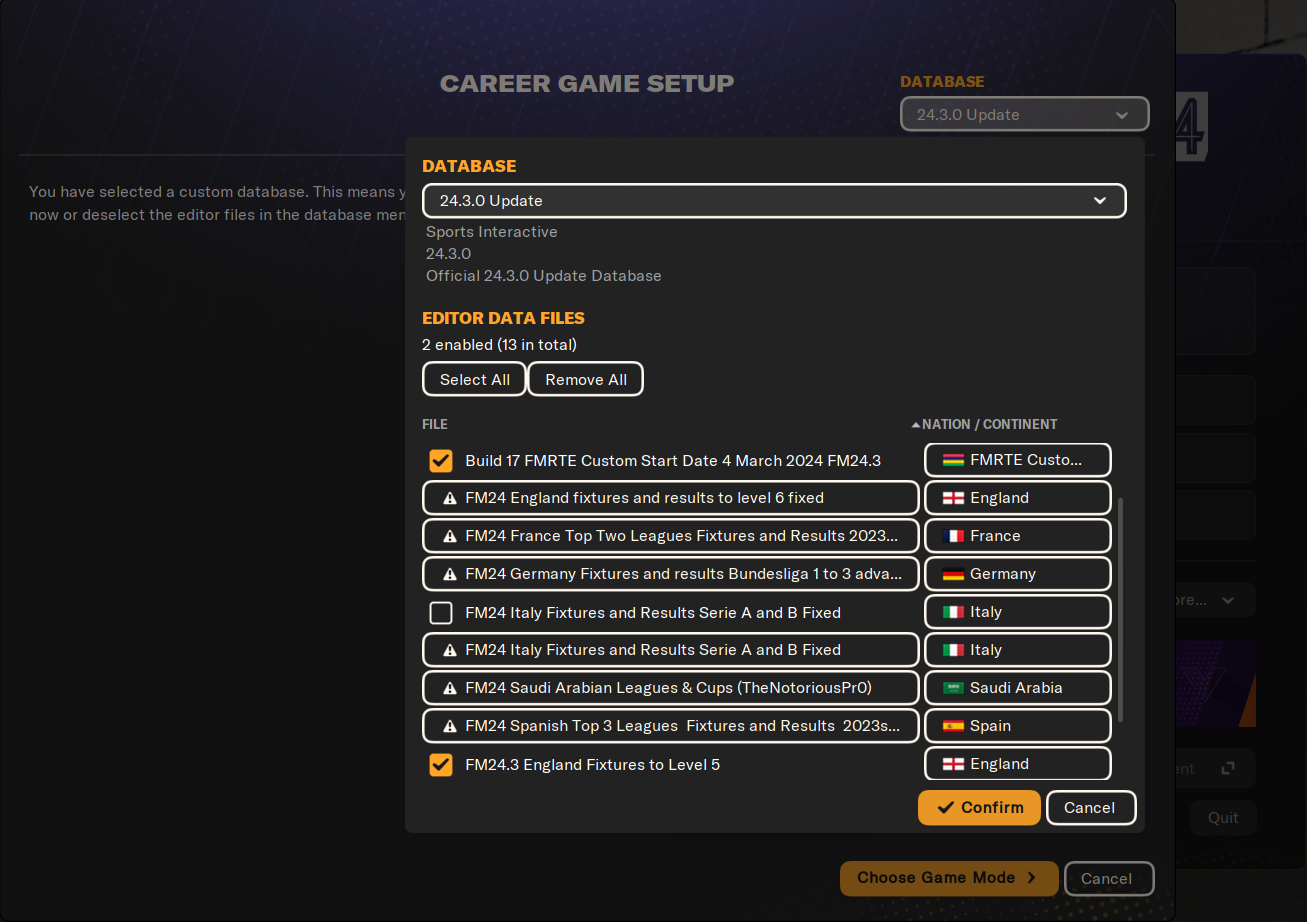The height and width of the screenshot is (922, 1307).
Task: Click warning icon on FM24 Germany Fixtures row
Action: click(x=450, y=574)
